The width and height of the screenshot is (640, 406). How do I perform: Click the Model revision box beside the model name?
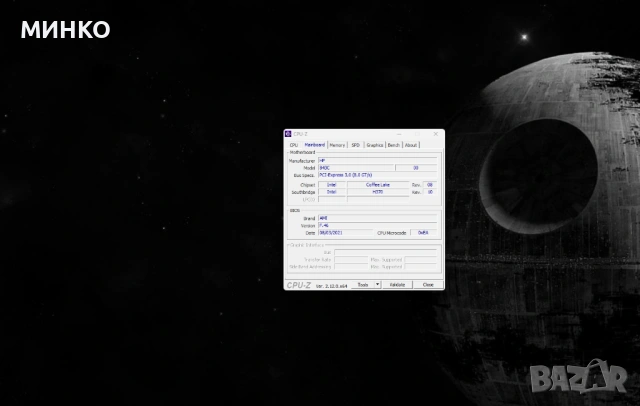point(416,168)
